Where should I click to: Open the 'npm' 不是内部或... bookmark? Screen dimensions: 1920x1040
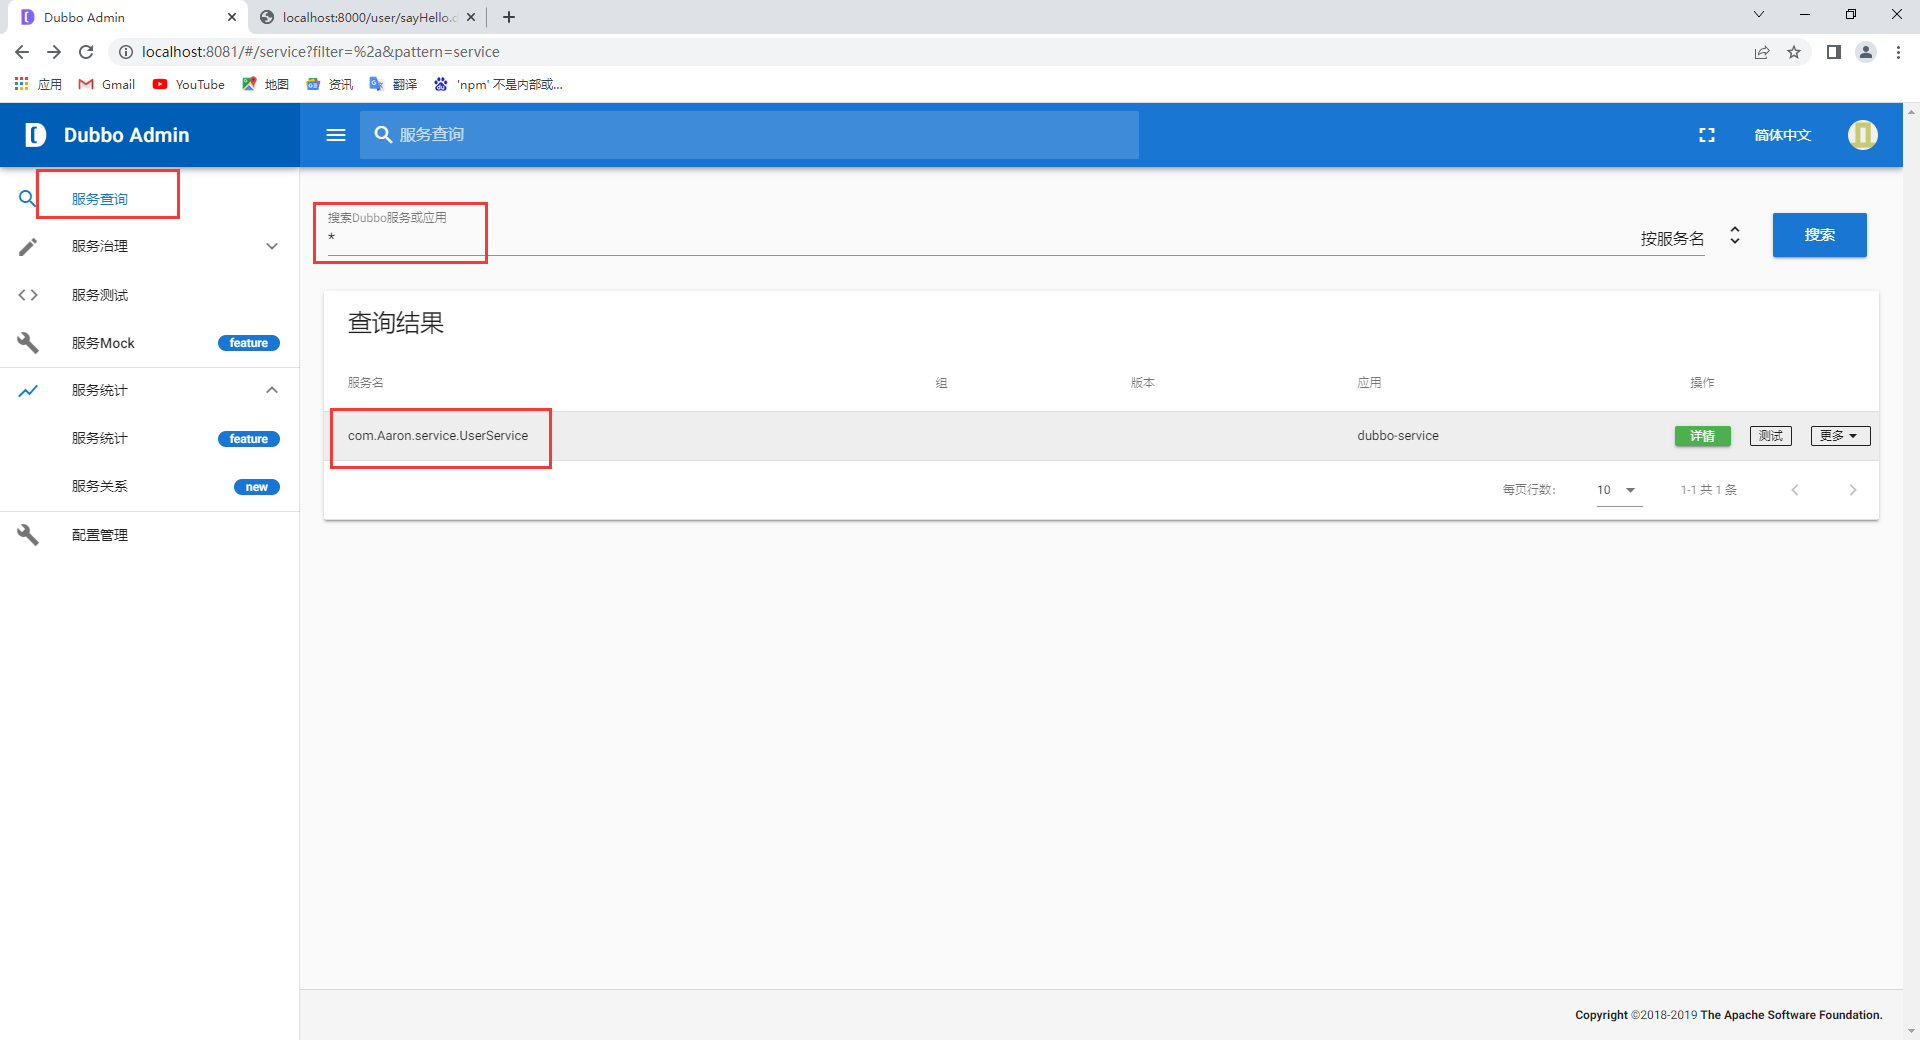[499, 84]
